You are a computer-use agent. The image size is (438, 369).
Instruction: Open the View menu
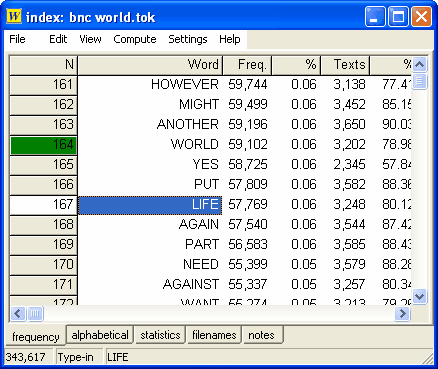click(x=90, y=39)
